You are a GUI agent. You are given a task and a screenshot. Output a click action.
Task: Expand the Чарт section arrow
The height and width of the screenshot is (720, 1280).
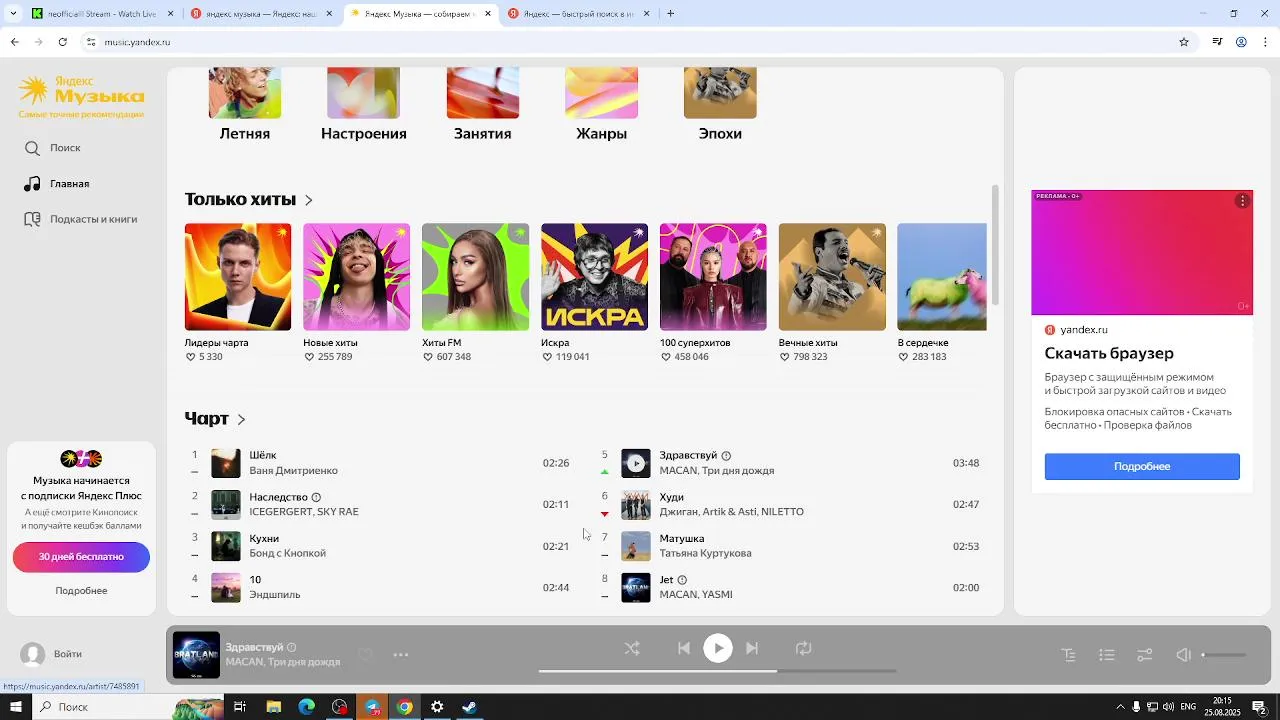click(241, 420)
